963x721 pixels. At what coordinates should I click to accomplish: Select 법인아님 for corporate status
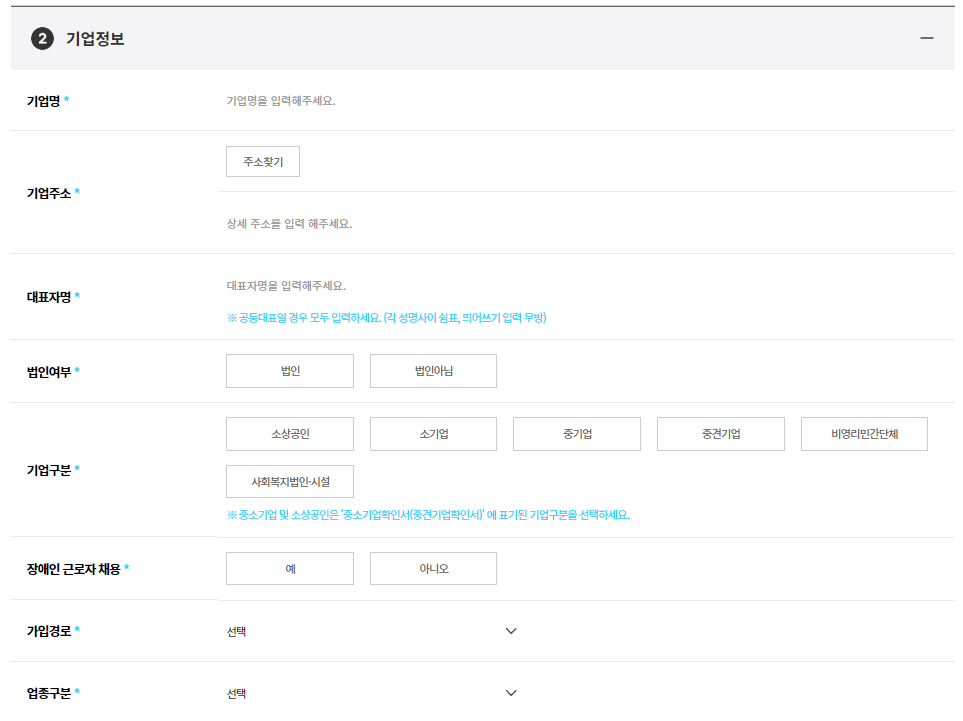tap(433, 370)
